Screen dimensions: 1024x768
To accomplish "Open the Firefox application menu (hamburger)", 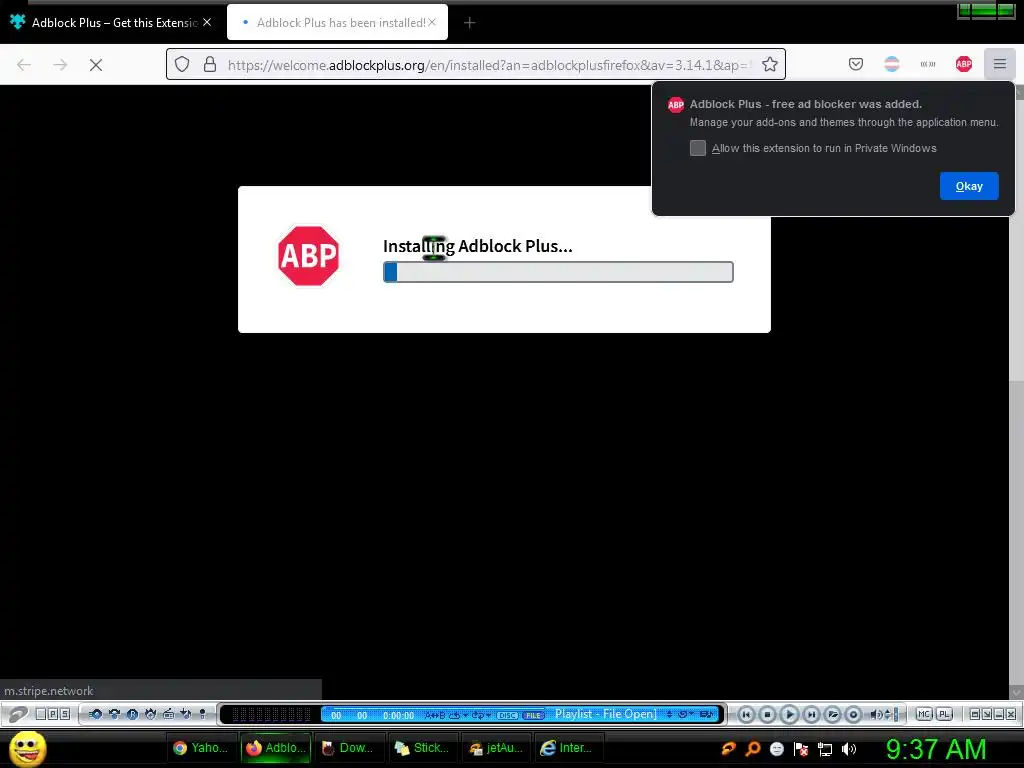I will pos(1000,64).
